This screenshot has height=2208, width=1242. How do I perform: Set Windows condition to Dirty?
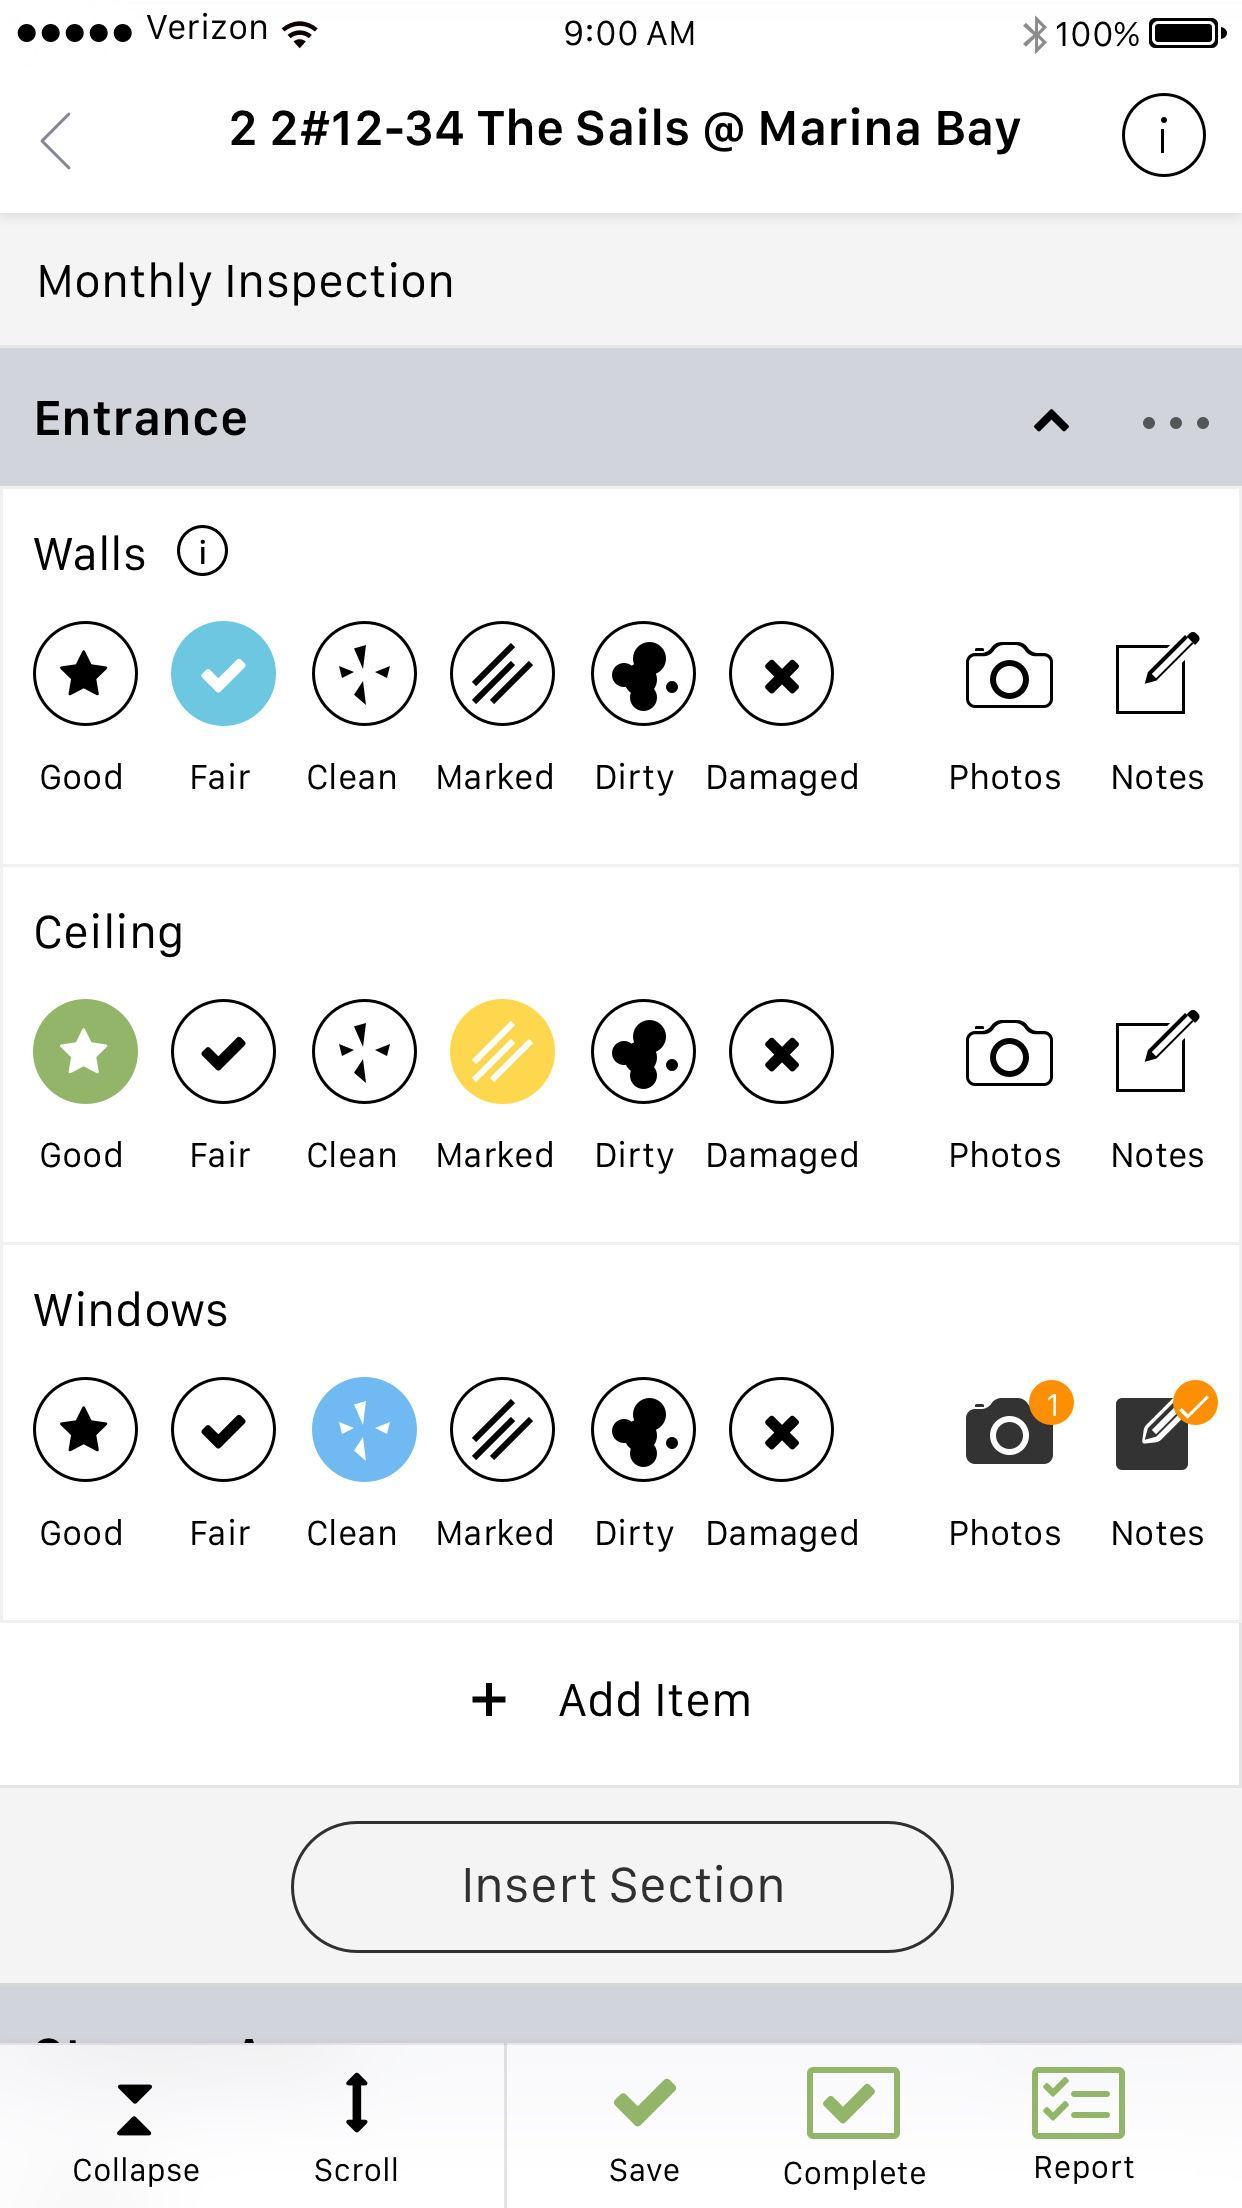pos(642,1430)
